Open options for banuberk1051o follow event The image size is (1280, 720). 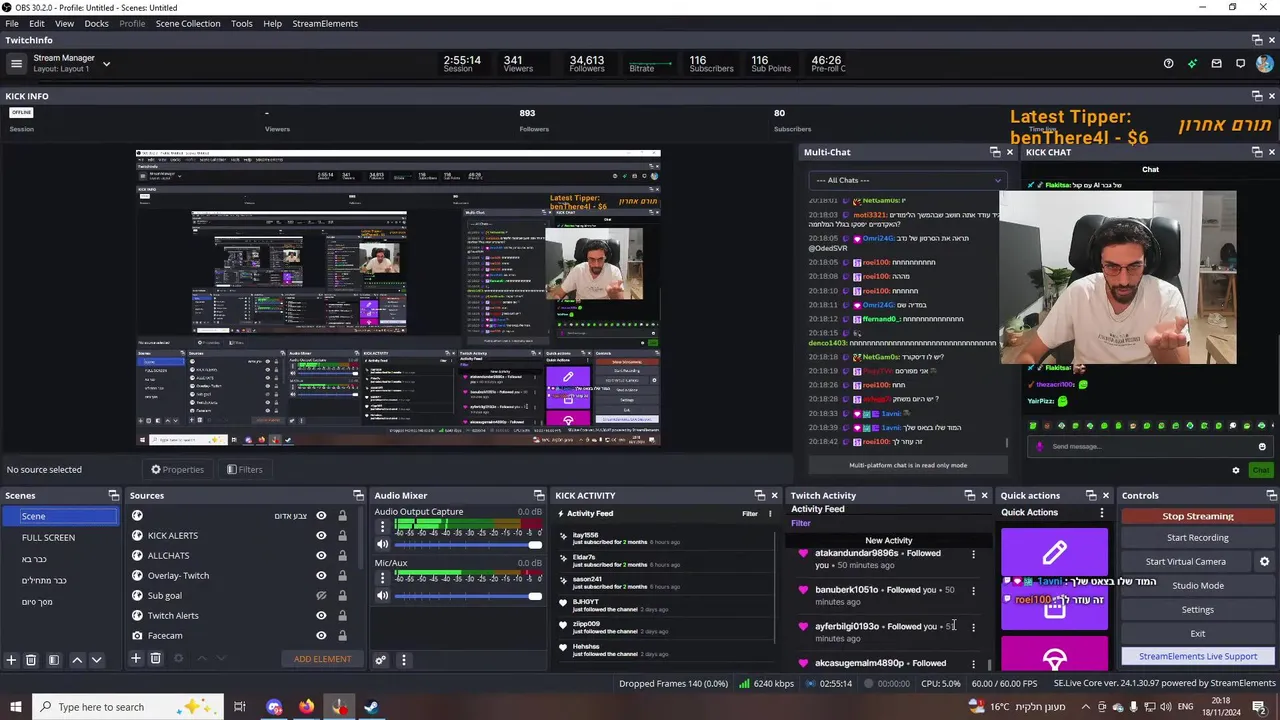973,591
